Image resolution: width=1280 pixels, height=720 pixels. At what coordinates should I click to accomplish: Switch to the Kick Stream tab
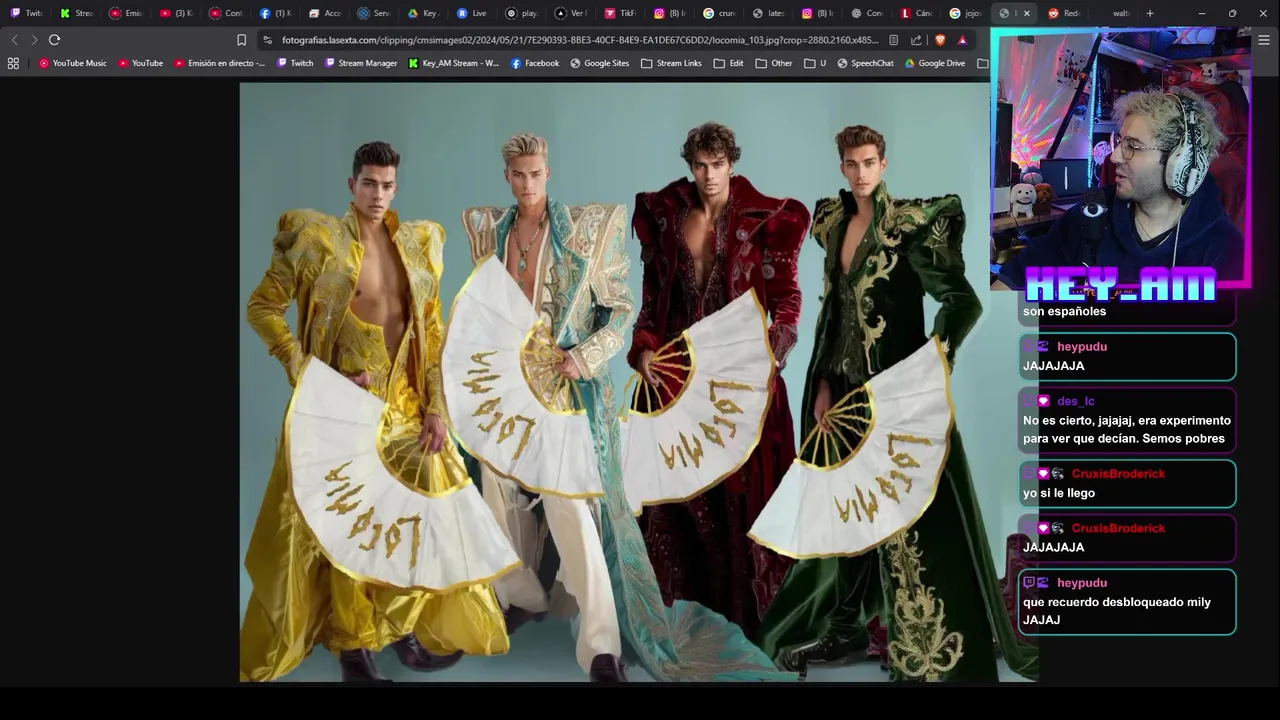(77, 13)
